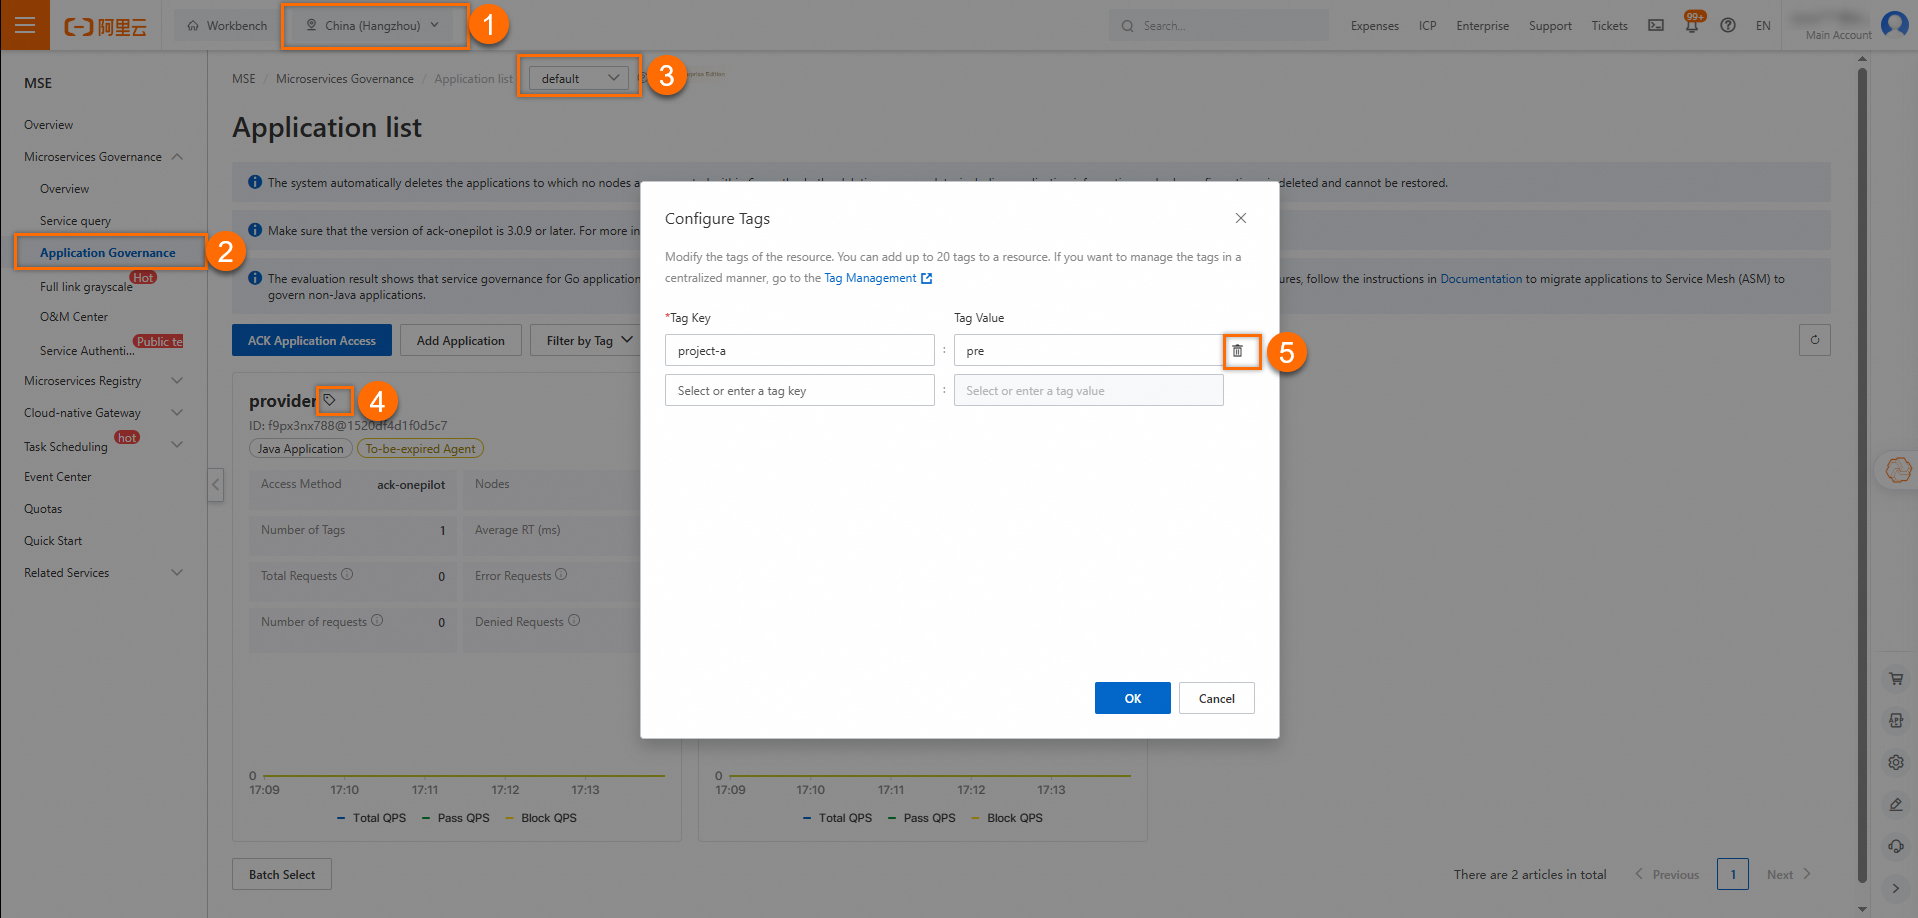Open the AI assistant floating icon

pyautogui.click(x=1898, y=469)
